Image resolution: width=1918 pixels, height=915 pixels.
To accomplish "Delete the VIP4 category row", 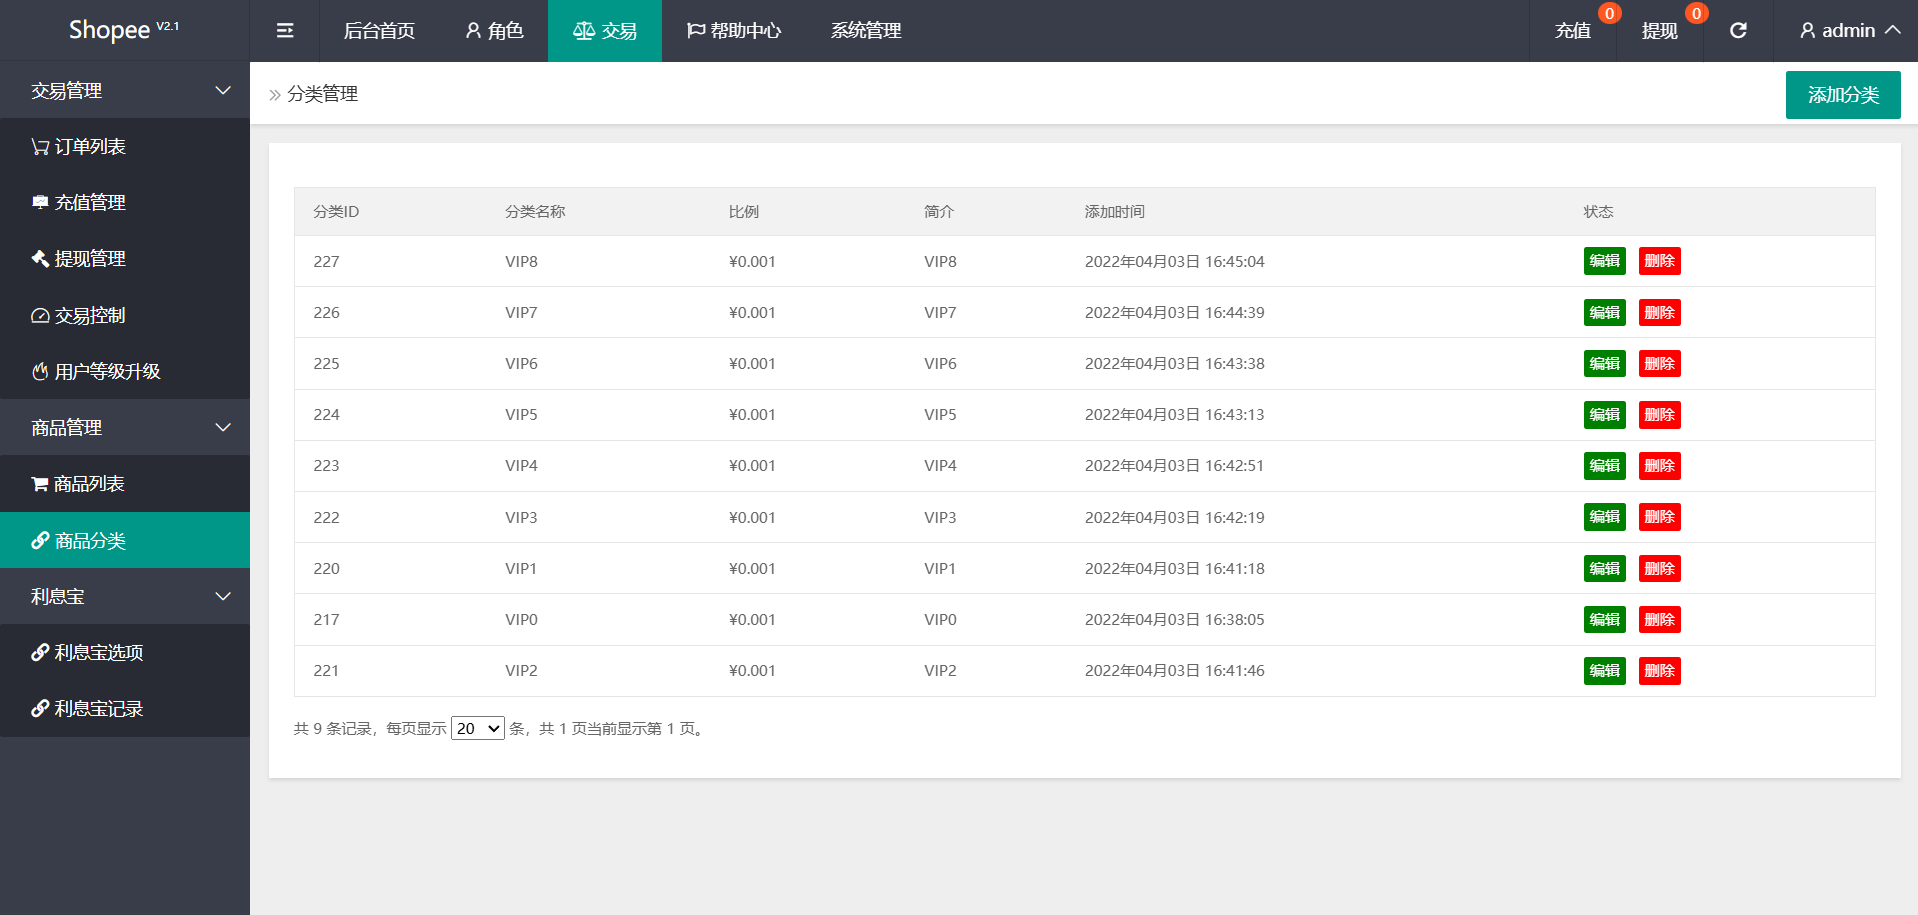I will [x=1660, y=465].
